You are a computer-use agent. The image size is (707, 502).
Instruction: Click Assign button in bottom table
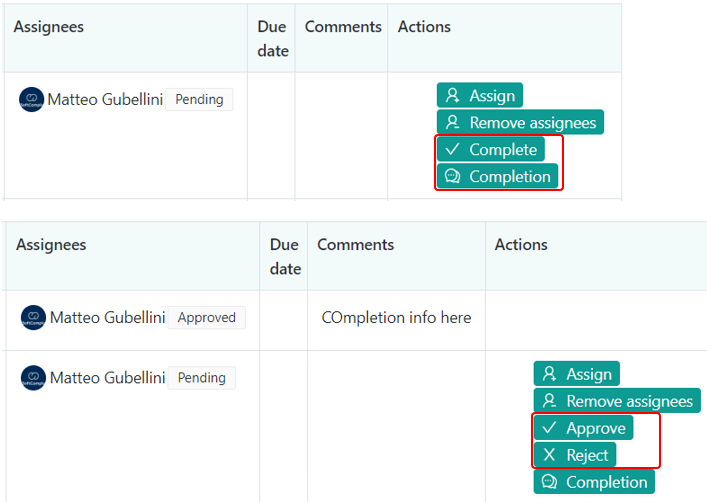click(577, 374)
